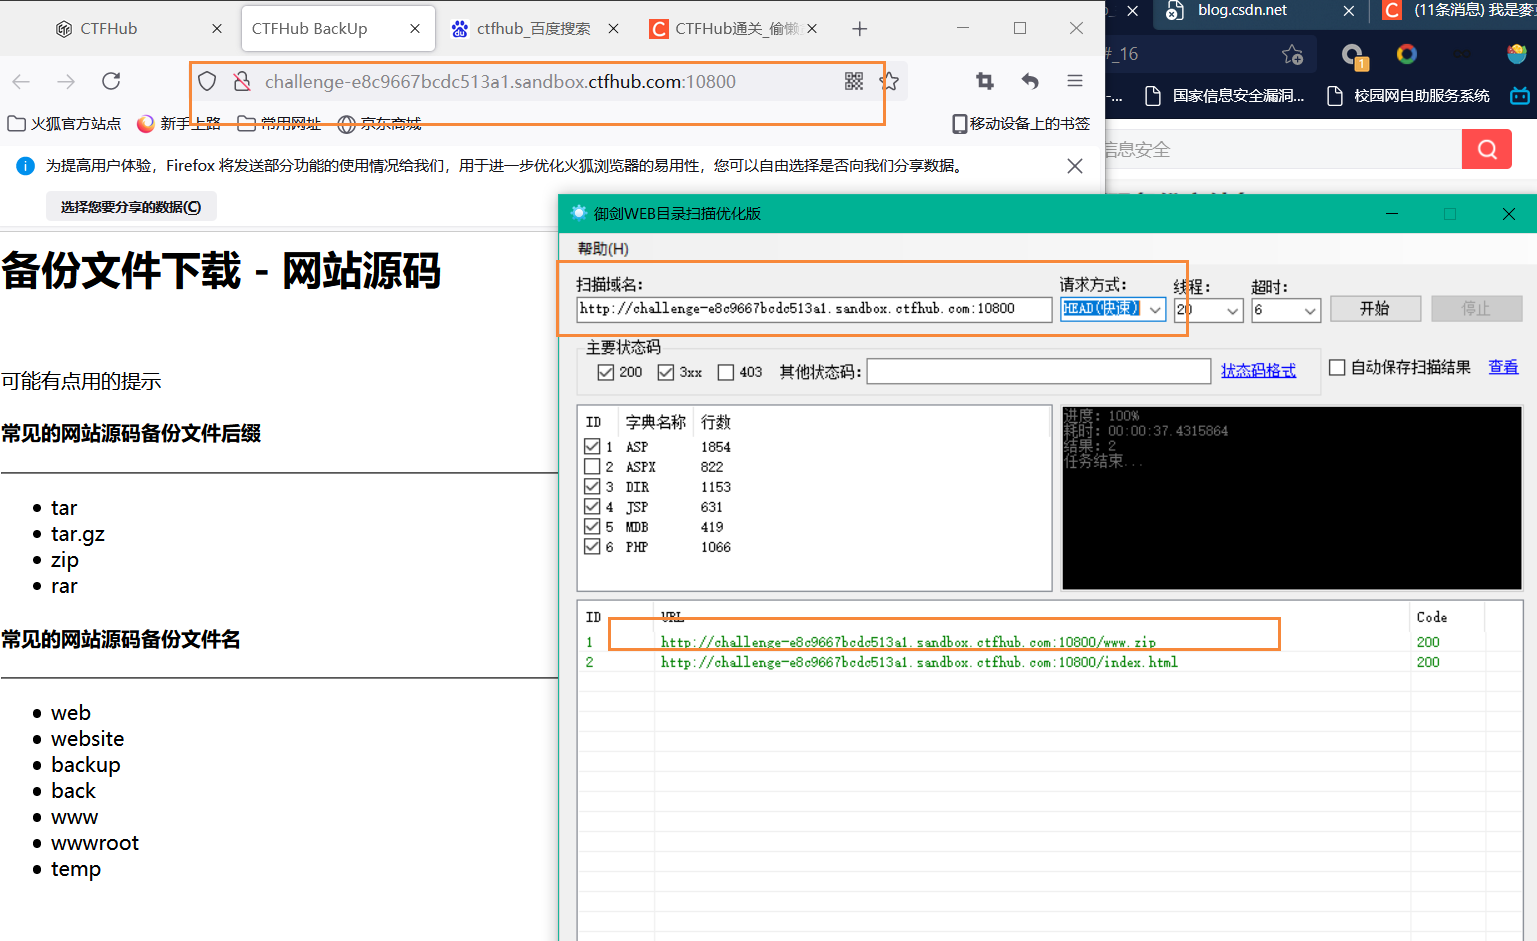The height and width of the screenshot is (941, 1537).
Task: Close the CTFHub tab
Action: 217,29
